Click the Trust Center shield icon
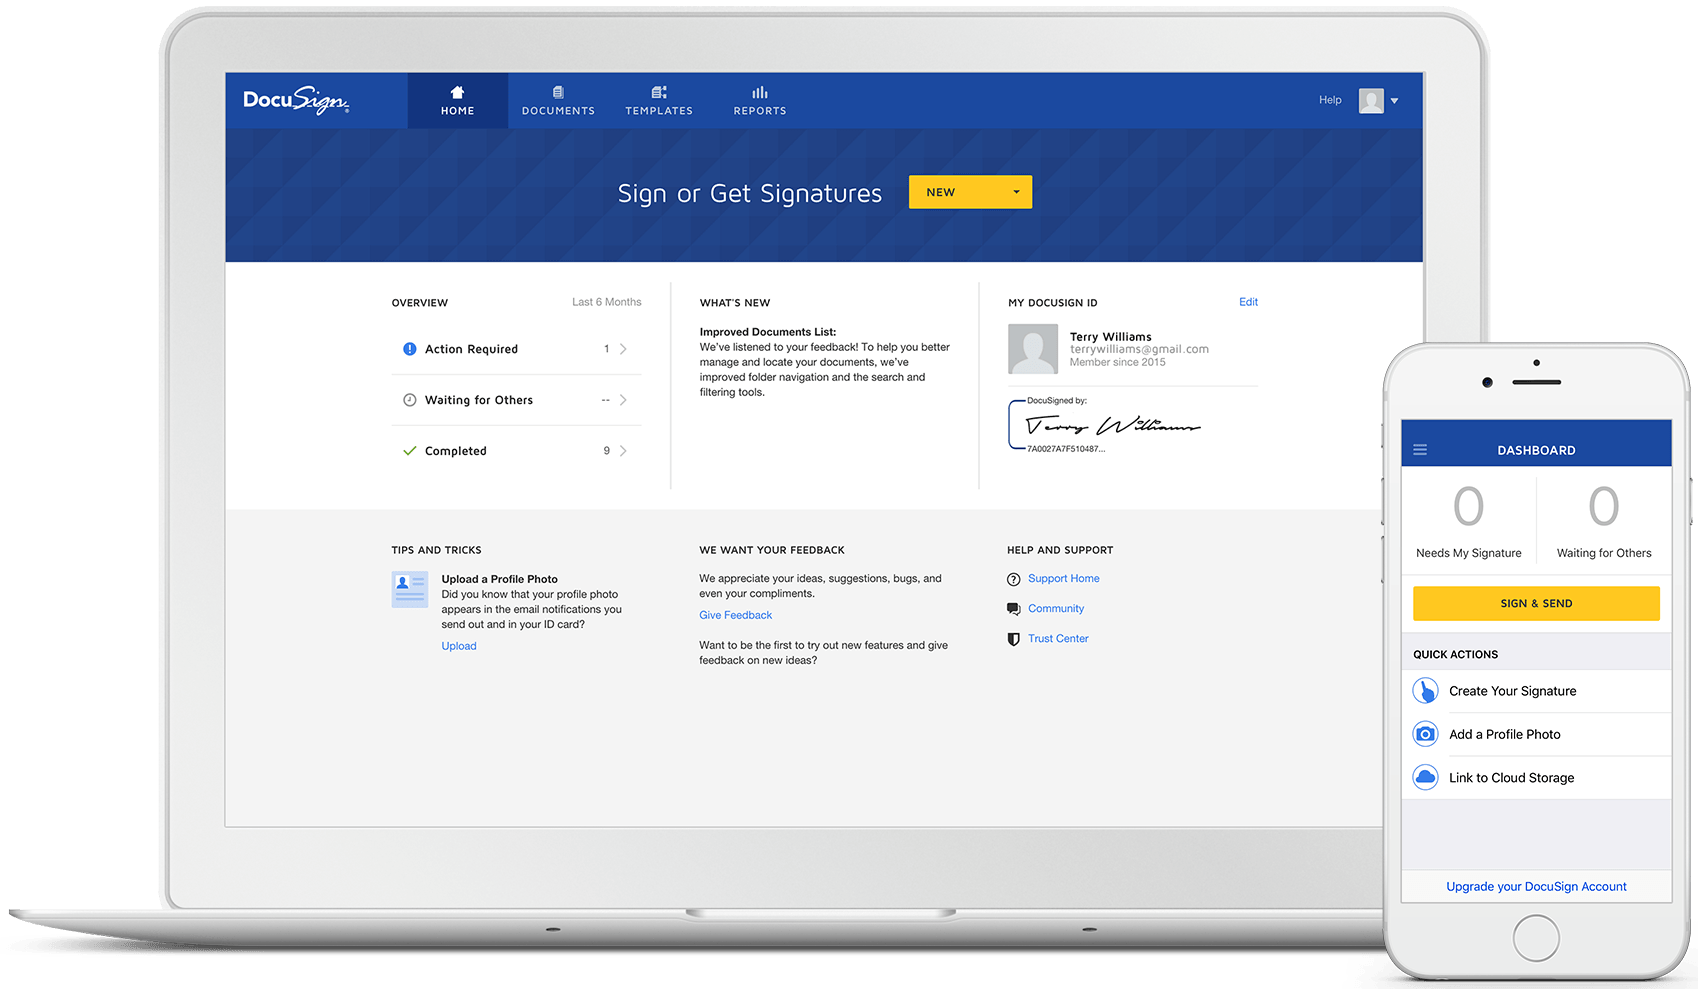This screenshot has width=1698, height=989. coord(1013,638)
